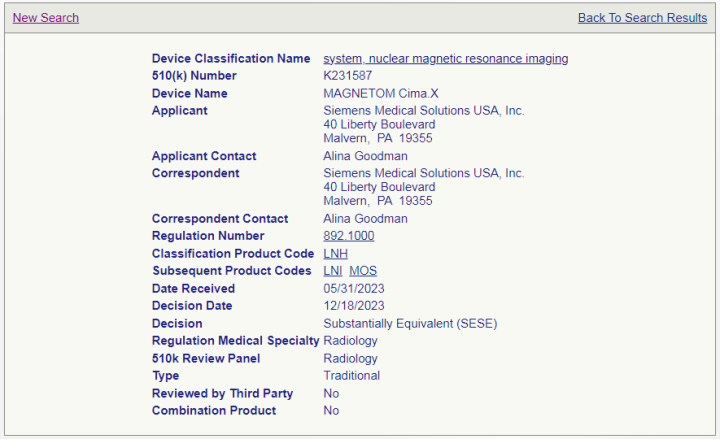Click the Classification Product Code label

click(233, 253)
